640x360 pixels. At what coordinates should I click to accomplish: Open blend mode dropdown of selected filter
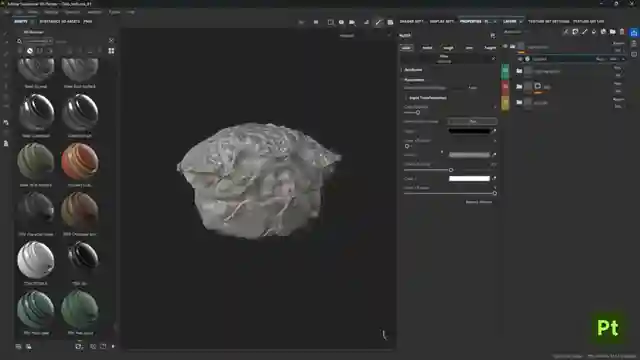click(x=601, y=59)
